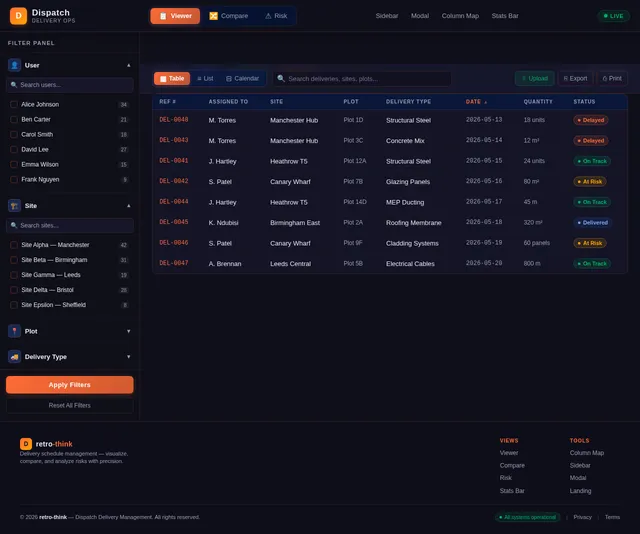
Task: Enable the Site Gamma — Leeds checkbox
Action: tap(13, 275)
